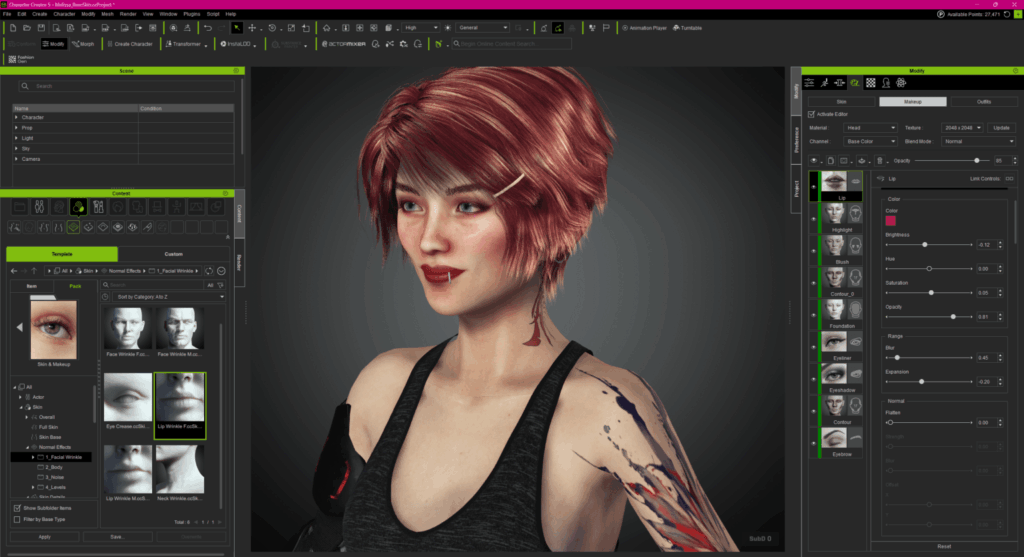Open the Material Head dropdown
The width and height of the screenshot is (1024, 557).
[870, 128]
